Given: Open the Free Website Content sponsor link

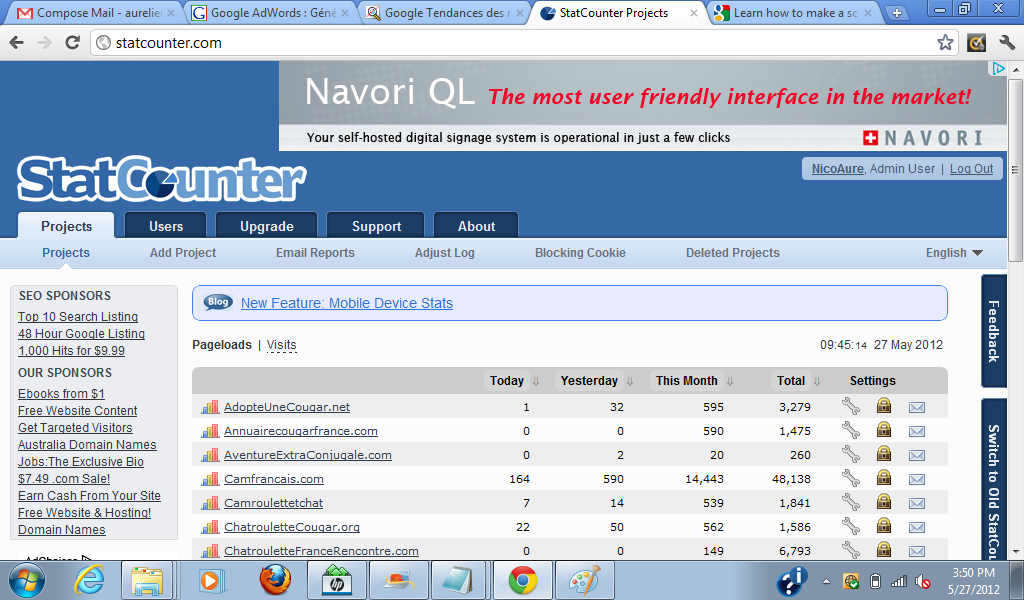Looking at the screenshot, I should (x=78, y=411).
